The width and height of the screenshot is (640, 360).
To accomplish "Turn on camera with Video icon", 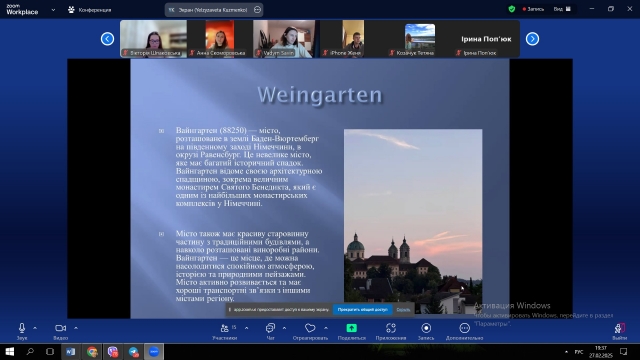I will coord(60,328).
